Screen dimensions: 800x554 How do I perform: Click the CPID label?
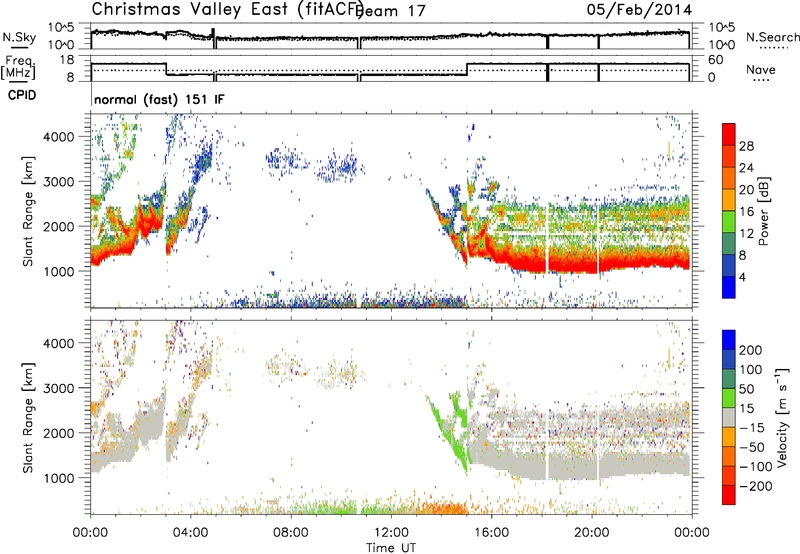pyautogui.click(x=22, y=95)
